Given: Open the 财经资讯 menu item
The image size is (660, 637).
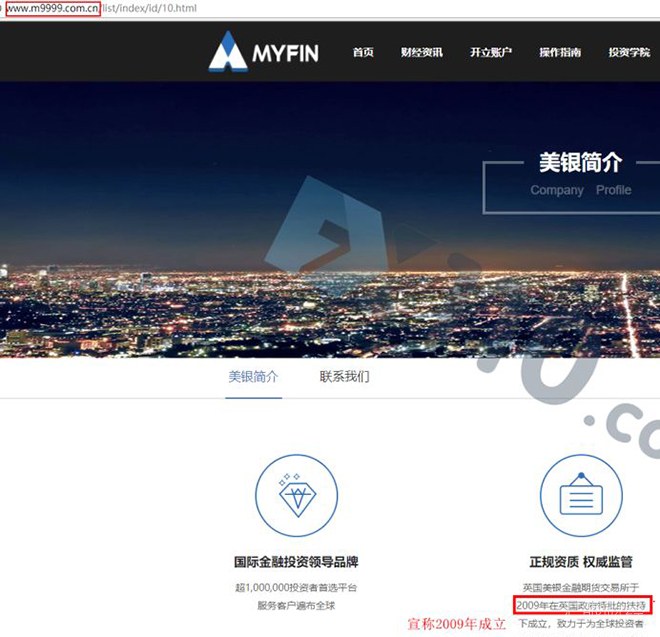Looking at the screenshot, I should point(421,52).
